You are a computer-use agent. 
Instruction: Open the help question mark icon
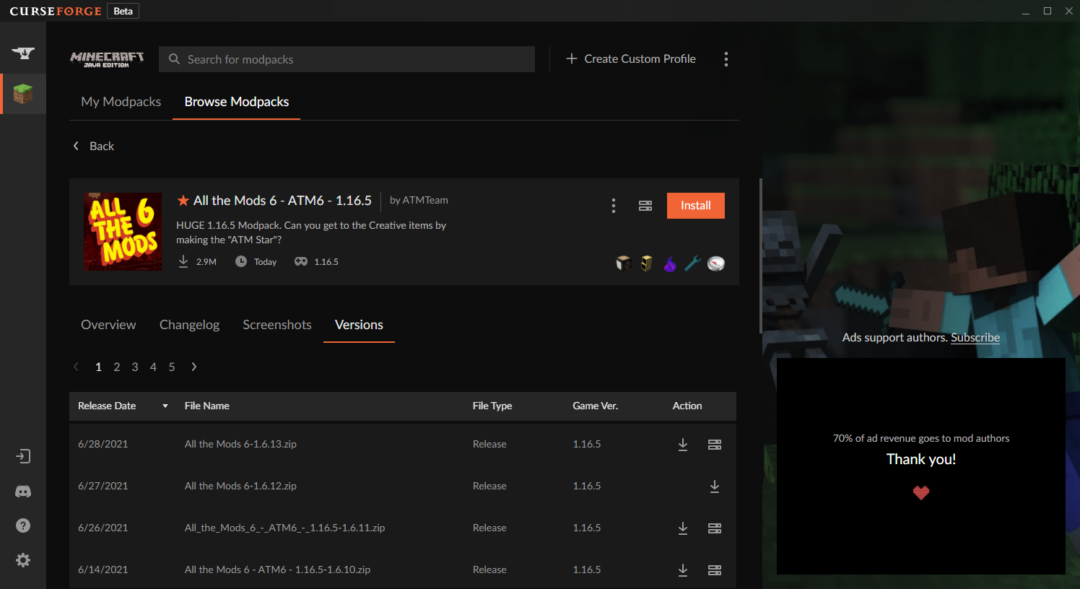click(x=23, y=526)
